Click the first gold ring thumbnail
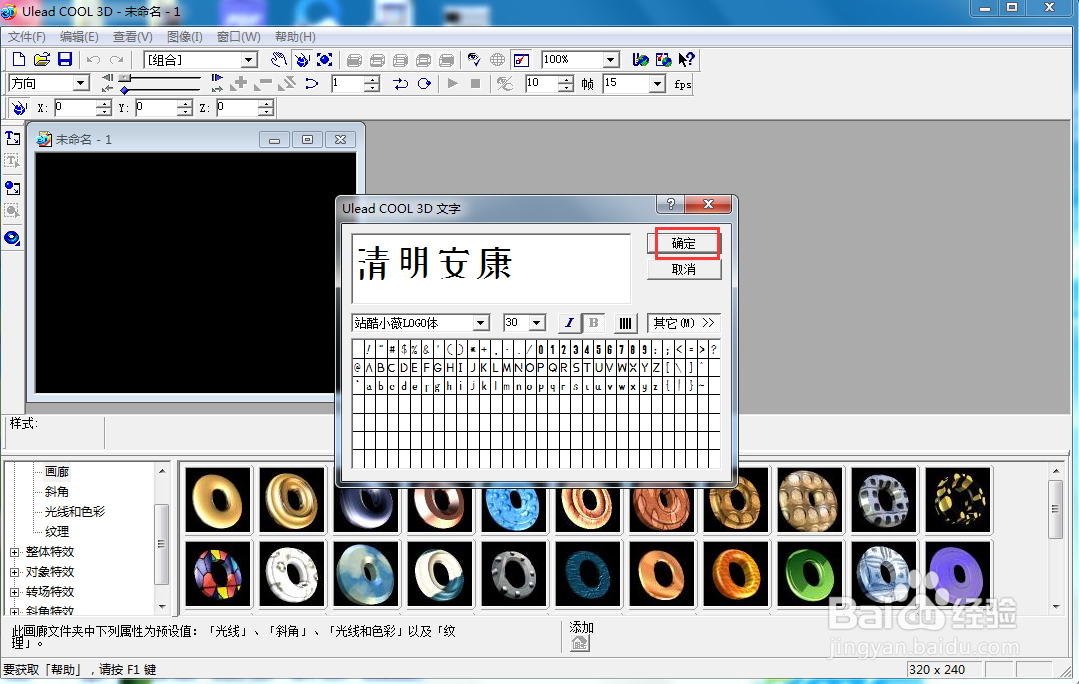Image resolution: width=1079 pixels, height=684 pixels. coord(217,500)
